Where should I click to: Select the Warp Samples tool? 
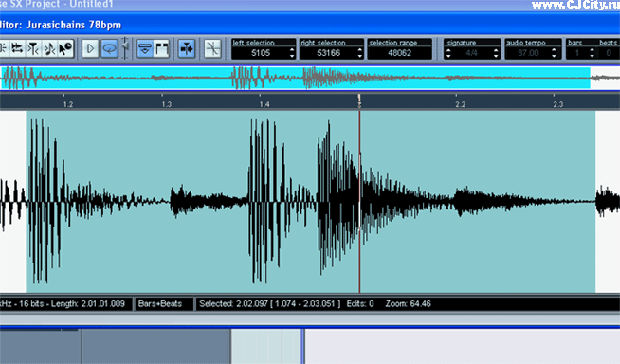click(33, 49)
